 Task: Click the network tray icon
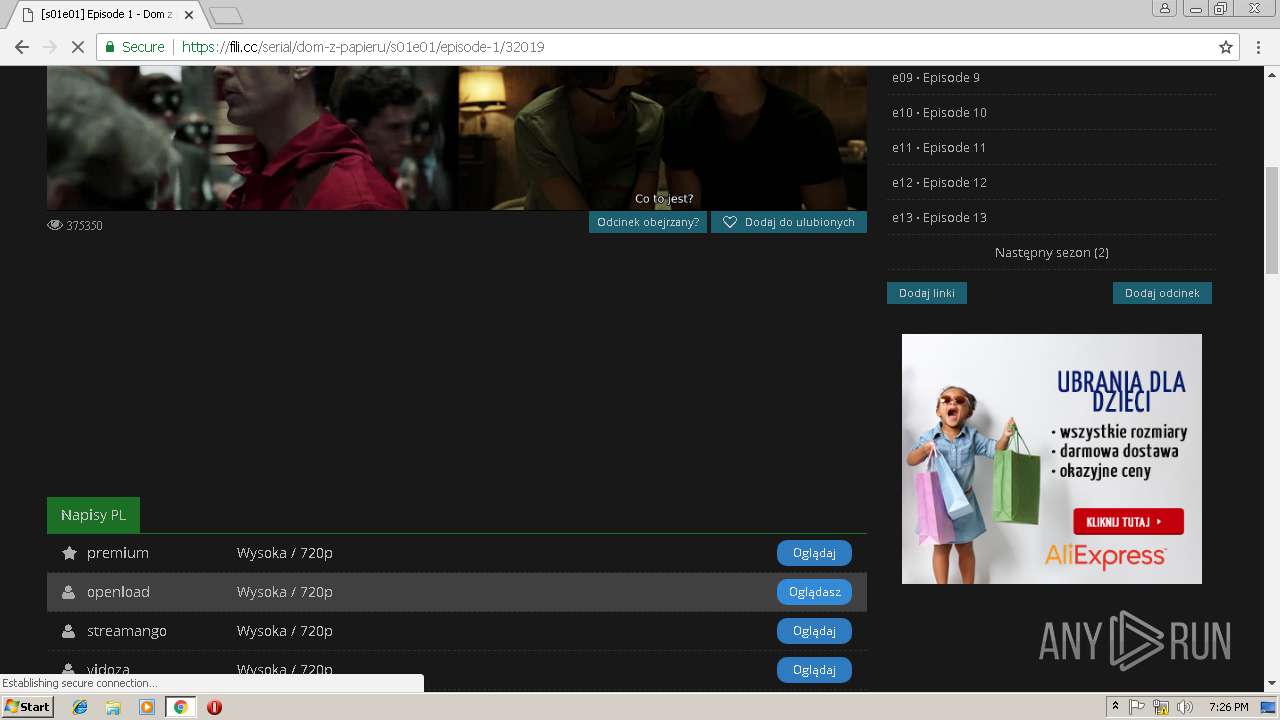click(1161, 707)
